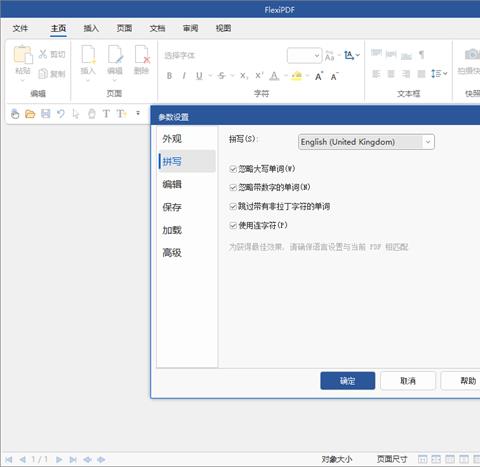The width and height of the screenshot is (480, 467).
Task: Open the spelling language dropdown English (United Kingdom)
Action: [x=366, y=142]
